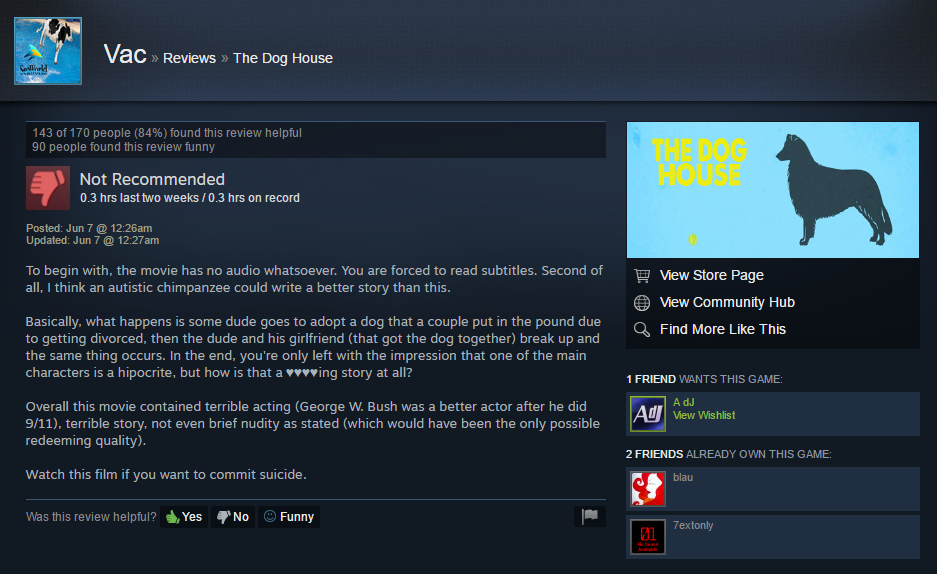
Task: Mark review as not helpful with No
Action: coord(233,517)
